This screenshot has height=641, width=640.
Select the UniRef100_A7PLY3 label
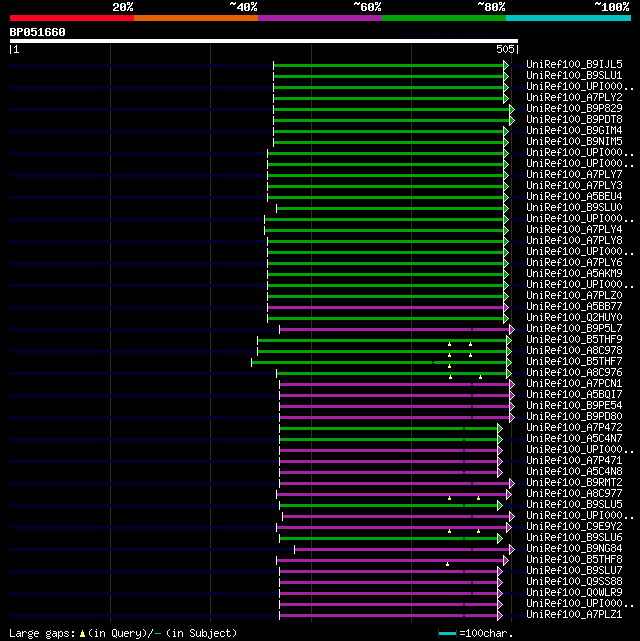click(x=574, y=186)
